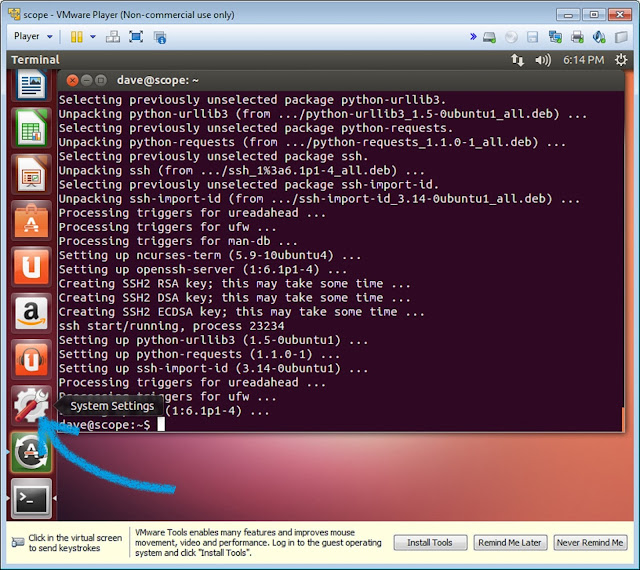Click Never Remind Me button
Image resolution: width=640 pixels, height=570 pixels.
point(590,543)
